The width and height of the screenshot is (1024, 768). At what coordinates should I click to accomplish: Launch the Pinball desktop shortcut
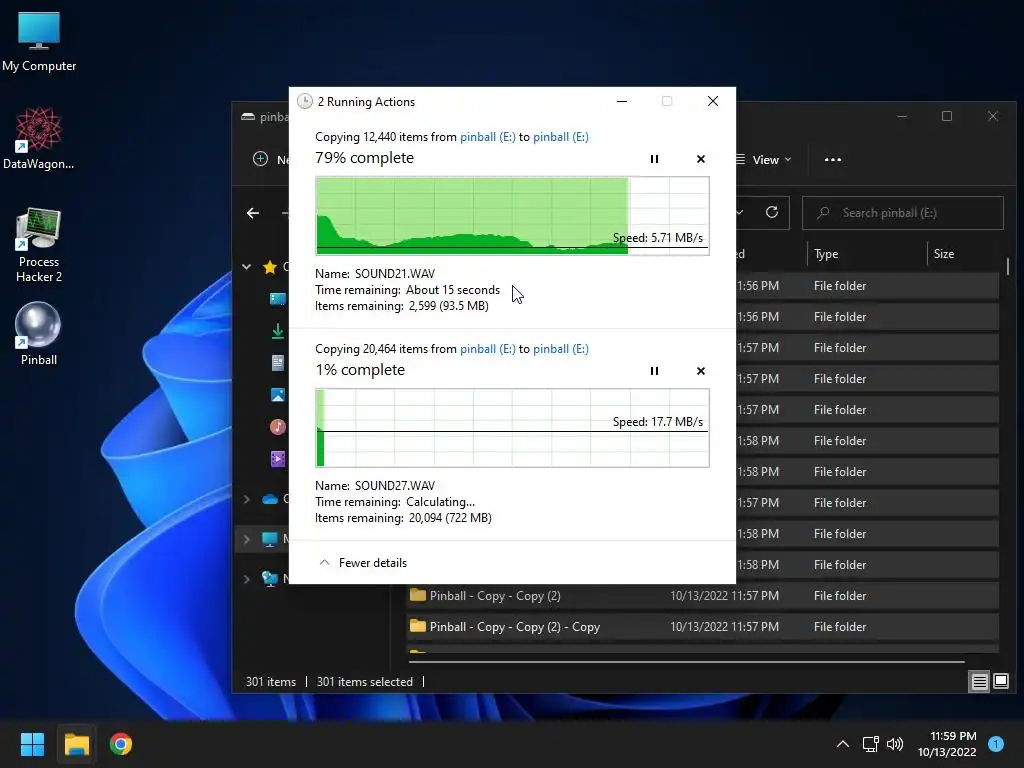pyautogui.click(x=39, y=333)
